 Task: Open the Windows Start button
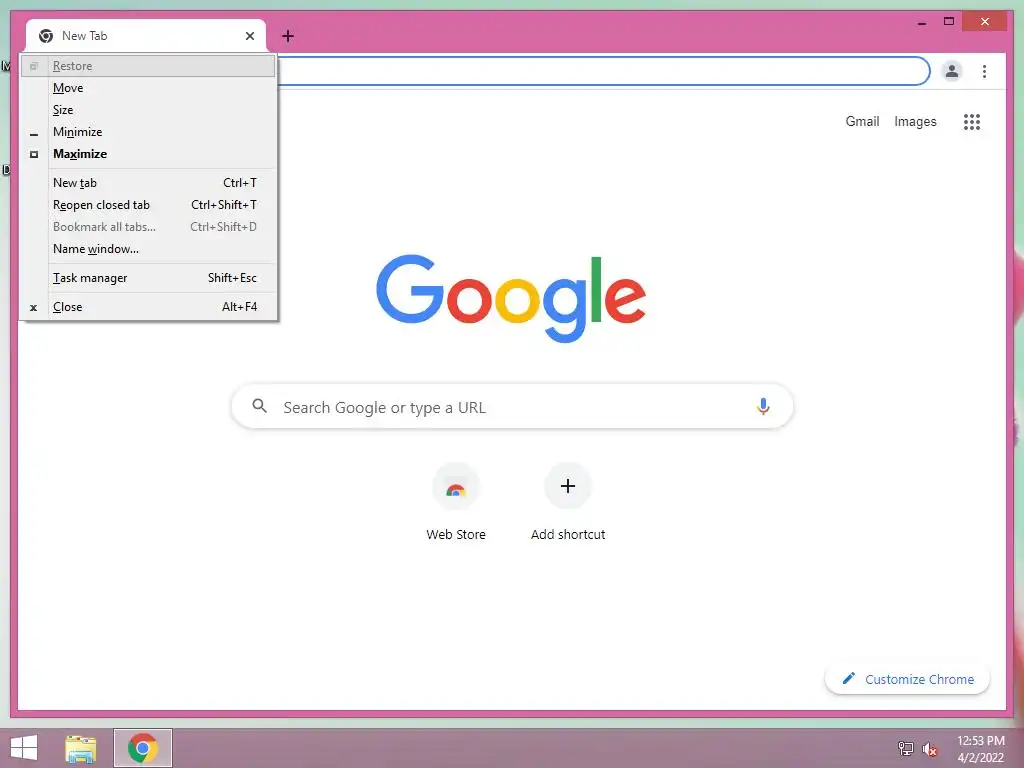click(24, 748)
